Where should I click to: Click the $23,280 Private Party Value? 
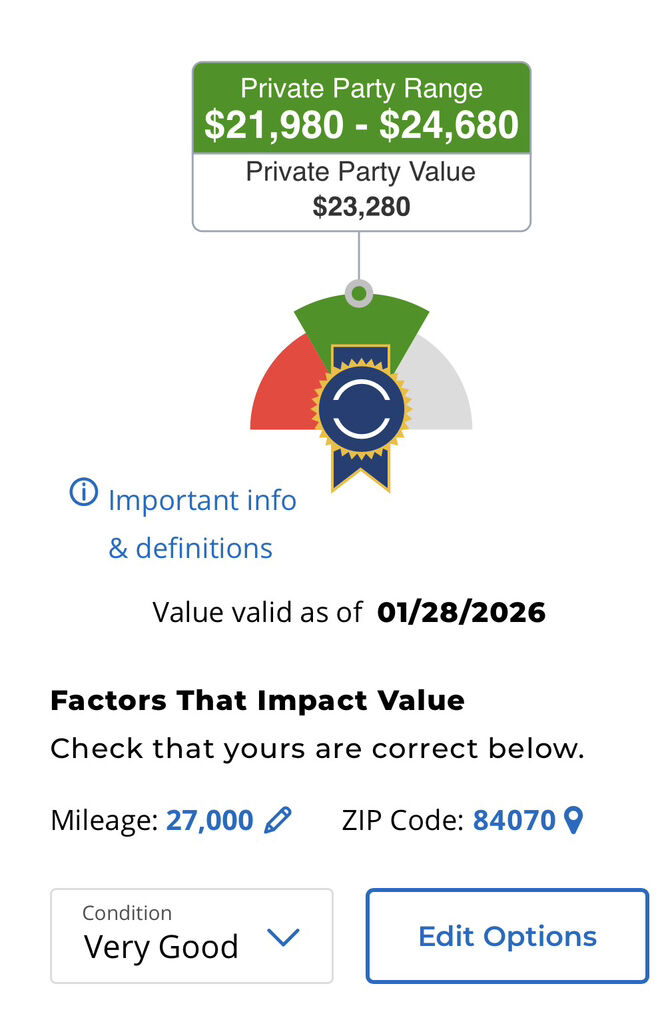coord(361,207)
